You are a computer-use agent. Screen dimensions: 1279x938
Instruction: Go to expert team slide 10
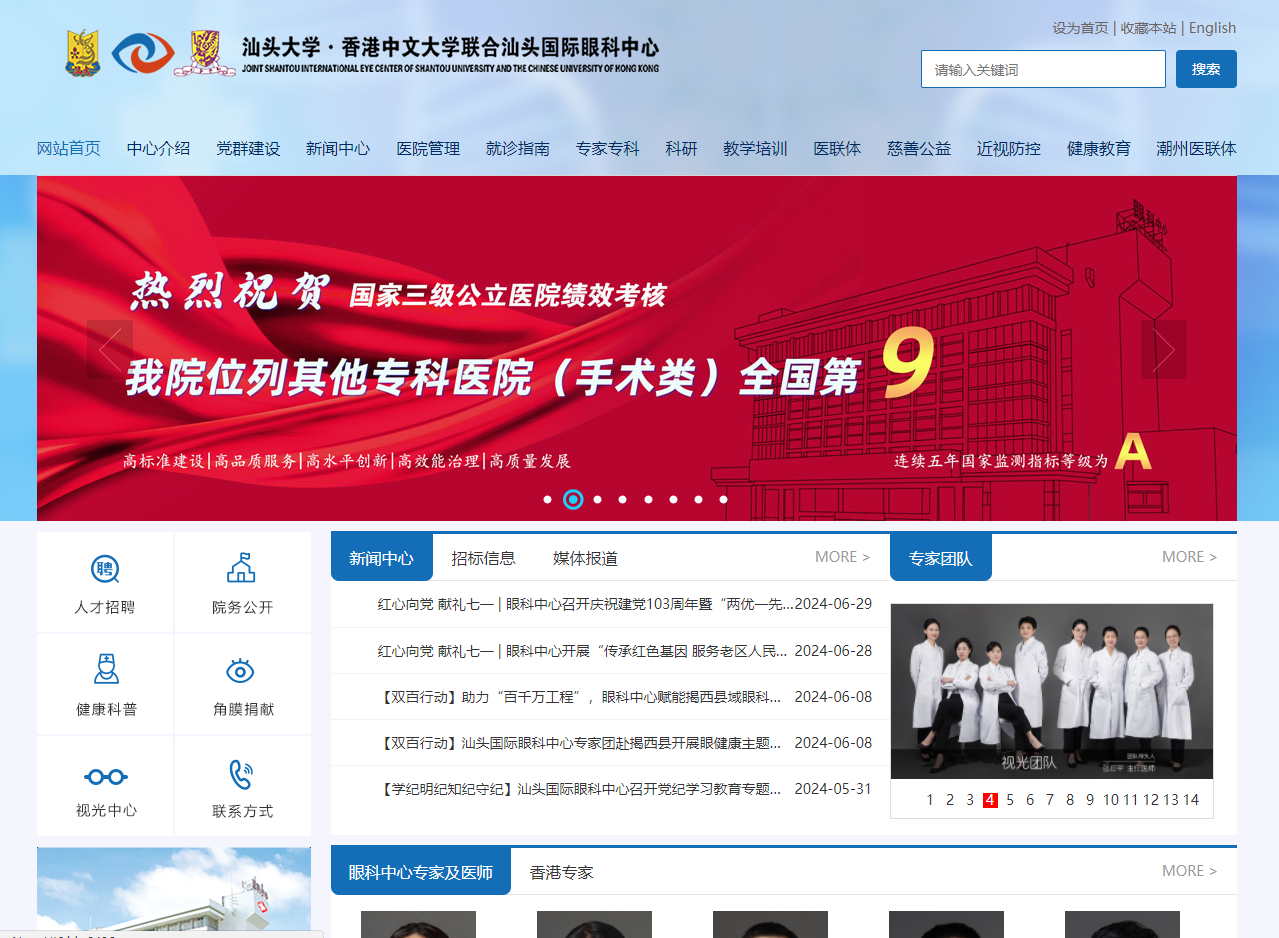1111,800
